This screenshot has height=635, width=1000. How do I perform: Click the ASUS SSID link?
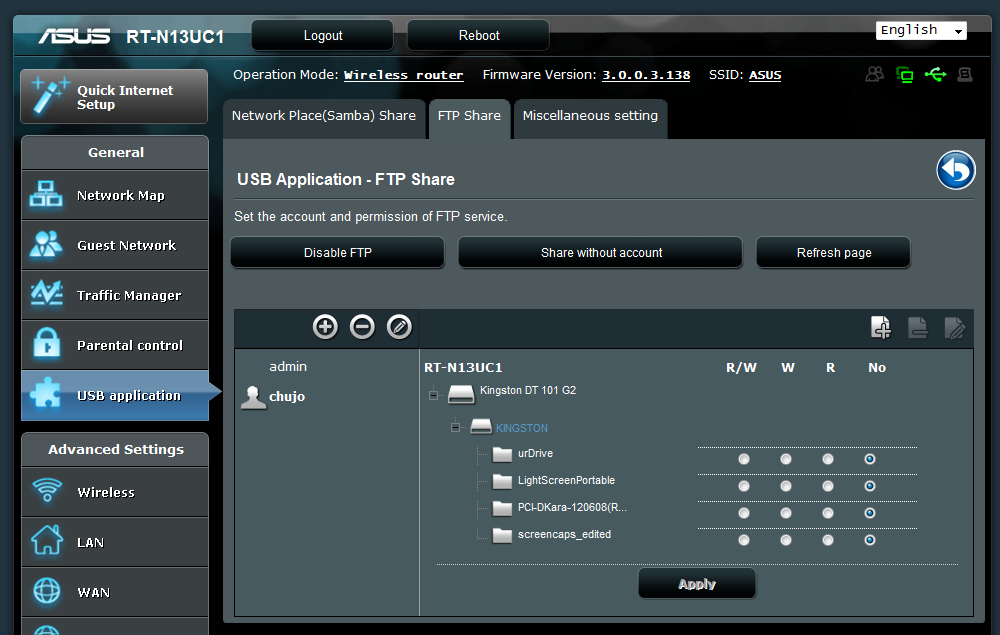pyautogui.click(x=765, y=75)
